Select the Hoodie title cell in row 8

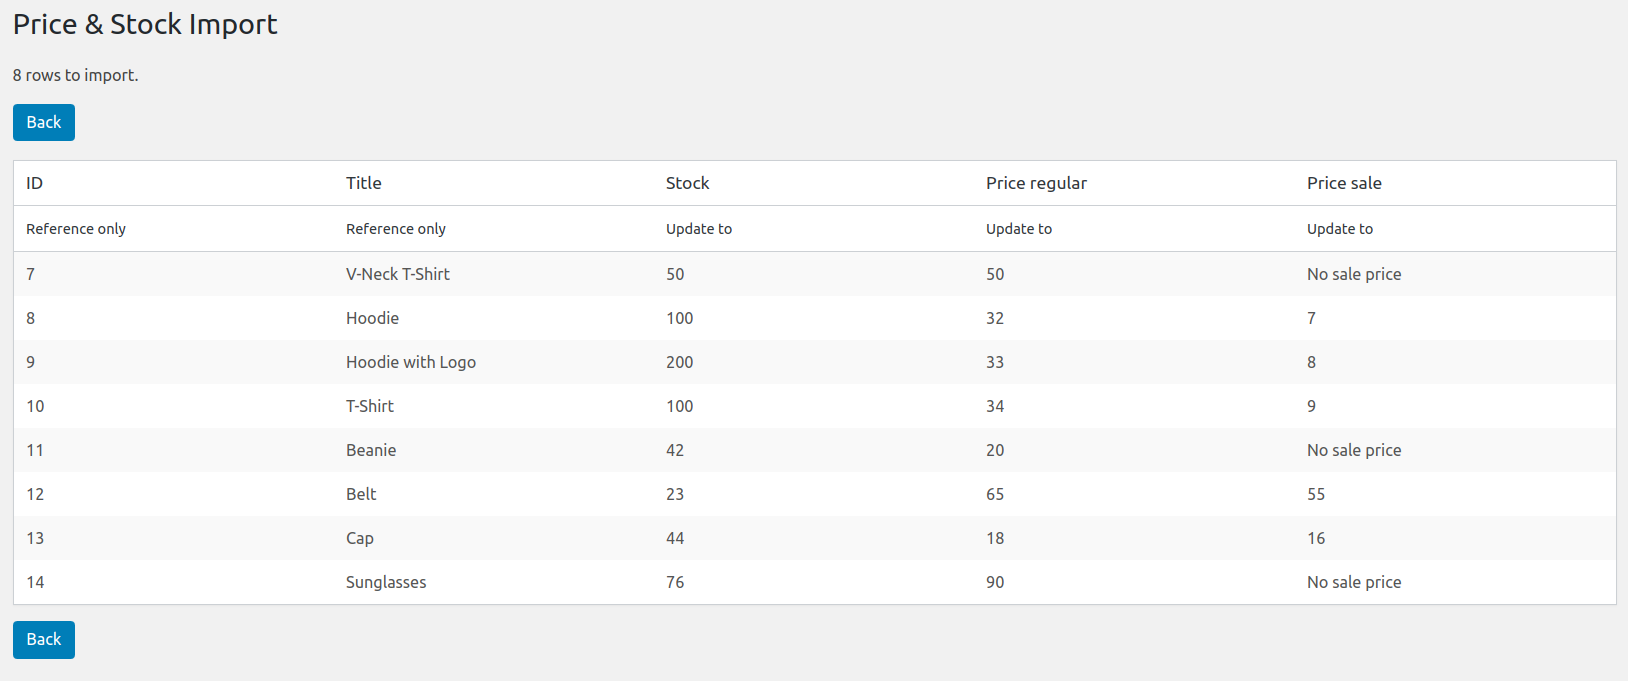(x=372, y=318)
